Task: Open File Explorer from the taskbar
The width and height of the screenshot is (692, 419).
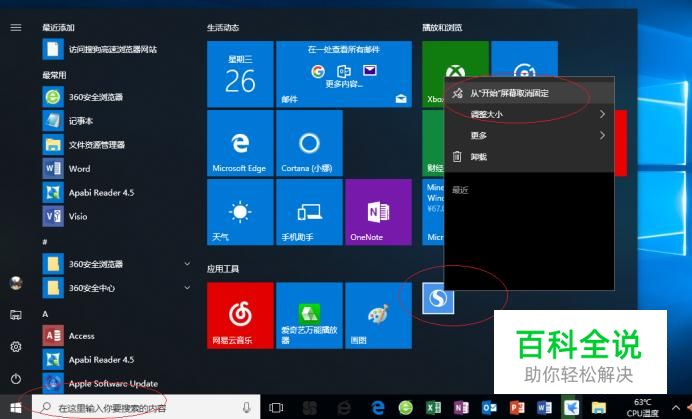Action: point(599,407)
